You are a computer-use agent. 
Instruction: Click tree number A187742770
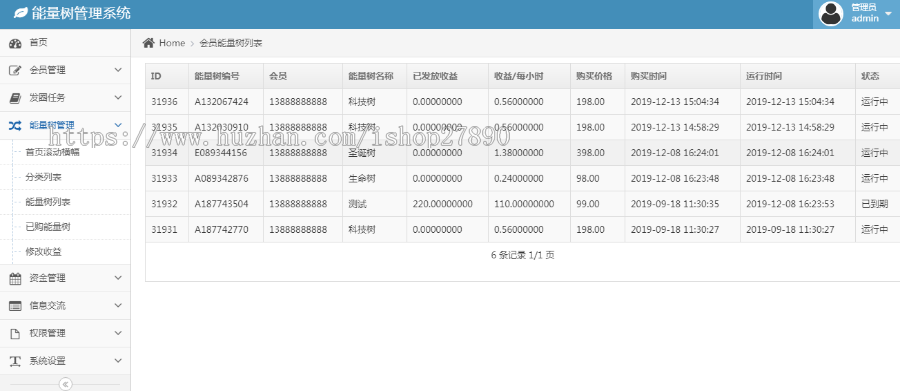pos(222,230)
